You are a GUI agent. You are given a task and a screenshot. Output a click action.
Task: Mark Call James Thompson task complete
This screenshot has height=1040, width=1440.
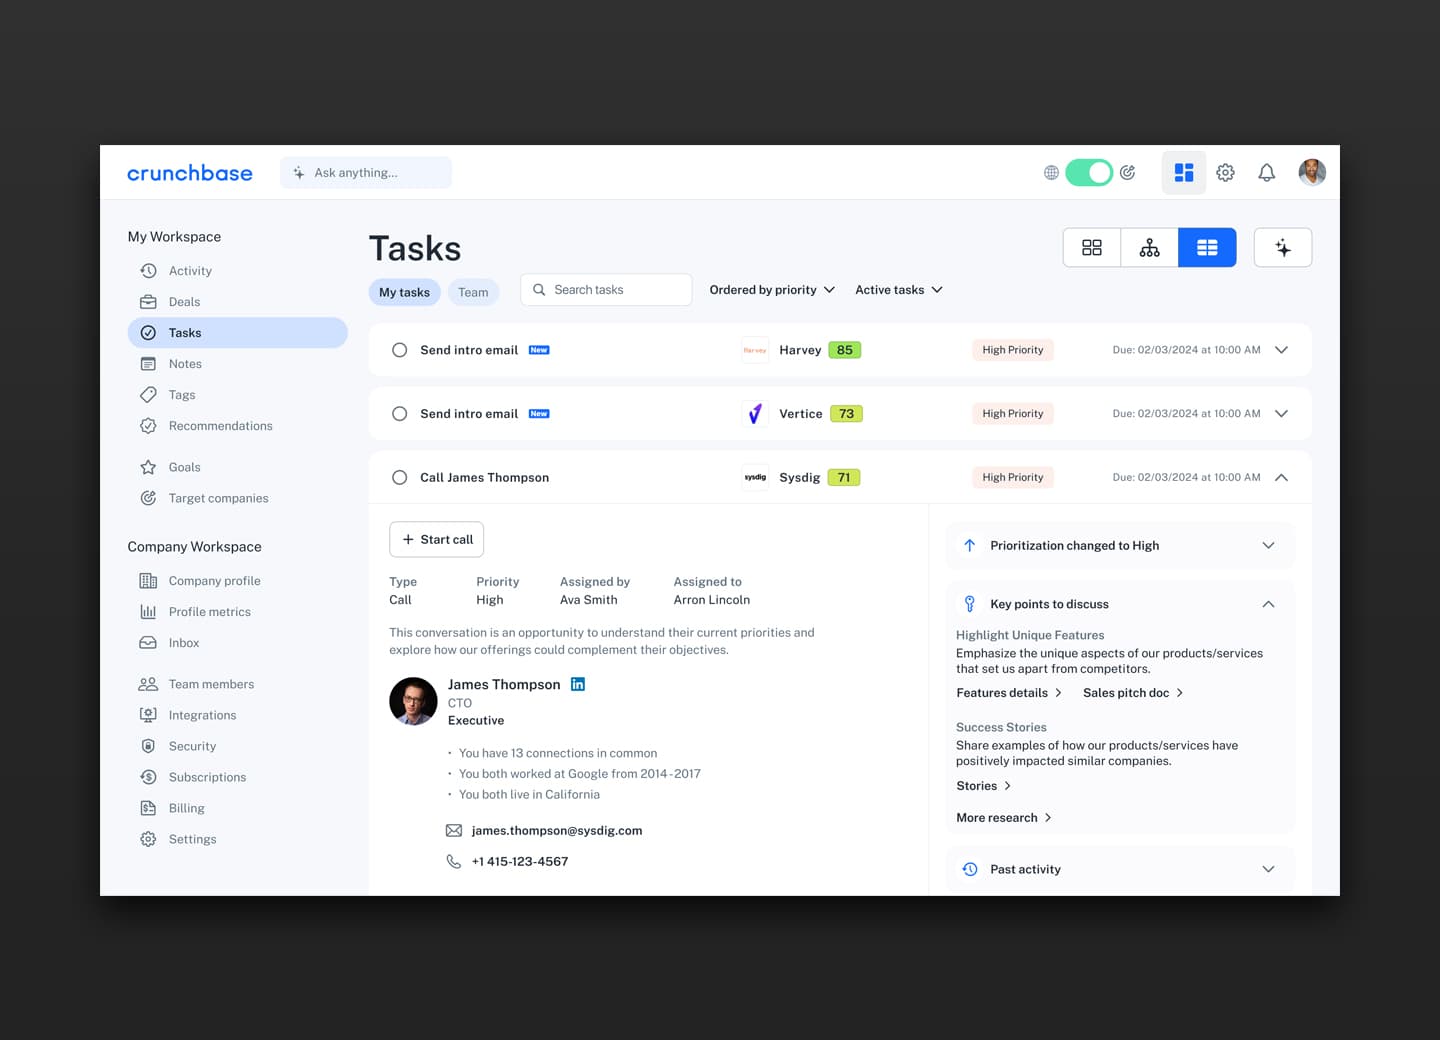pos(400,477)
